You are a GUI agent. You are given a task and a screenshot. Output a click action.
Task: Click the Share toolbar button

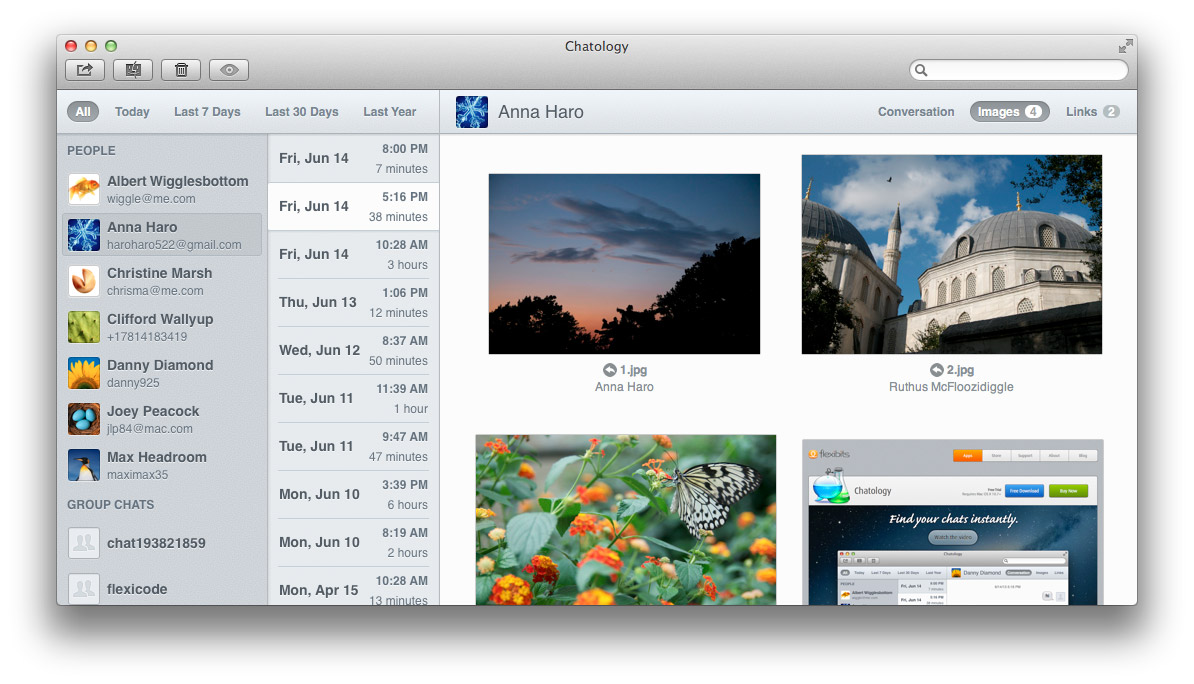coord(85,70)
